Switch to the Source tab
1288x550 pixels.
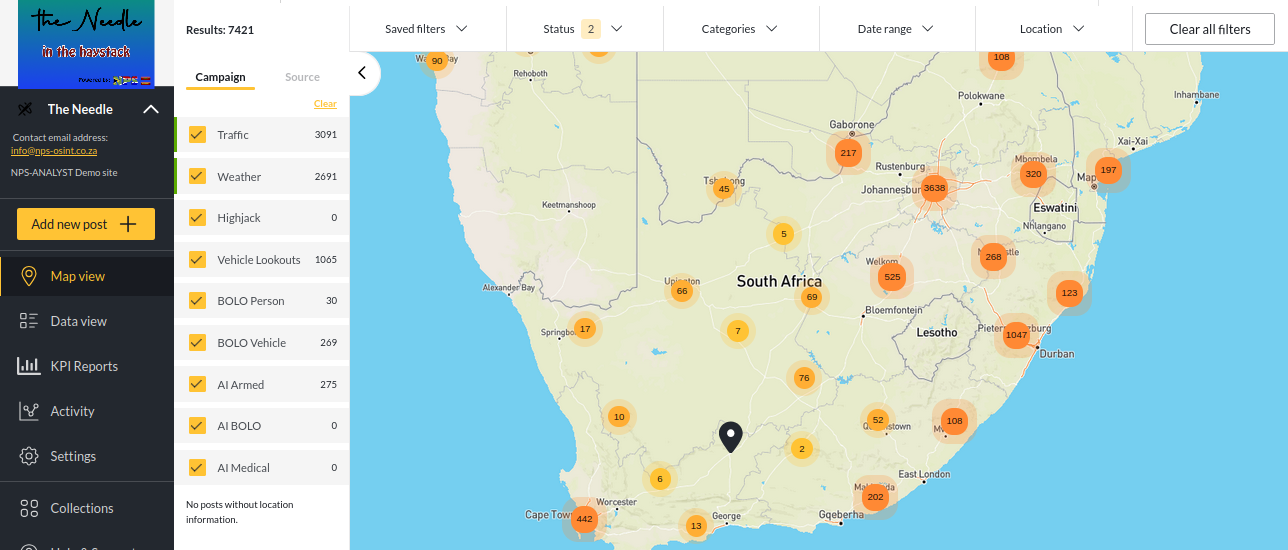click(302, 77)
